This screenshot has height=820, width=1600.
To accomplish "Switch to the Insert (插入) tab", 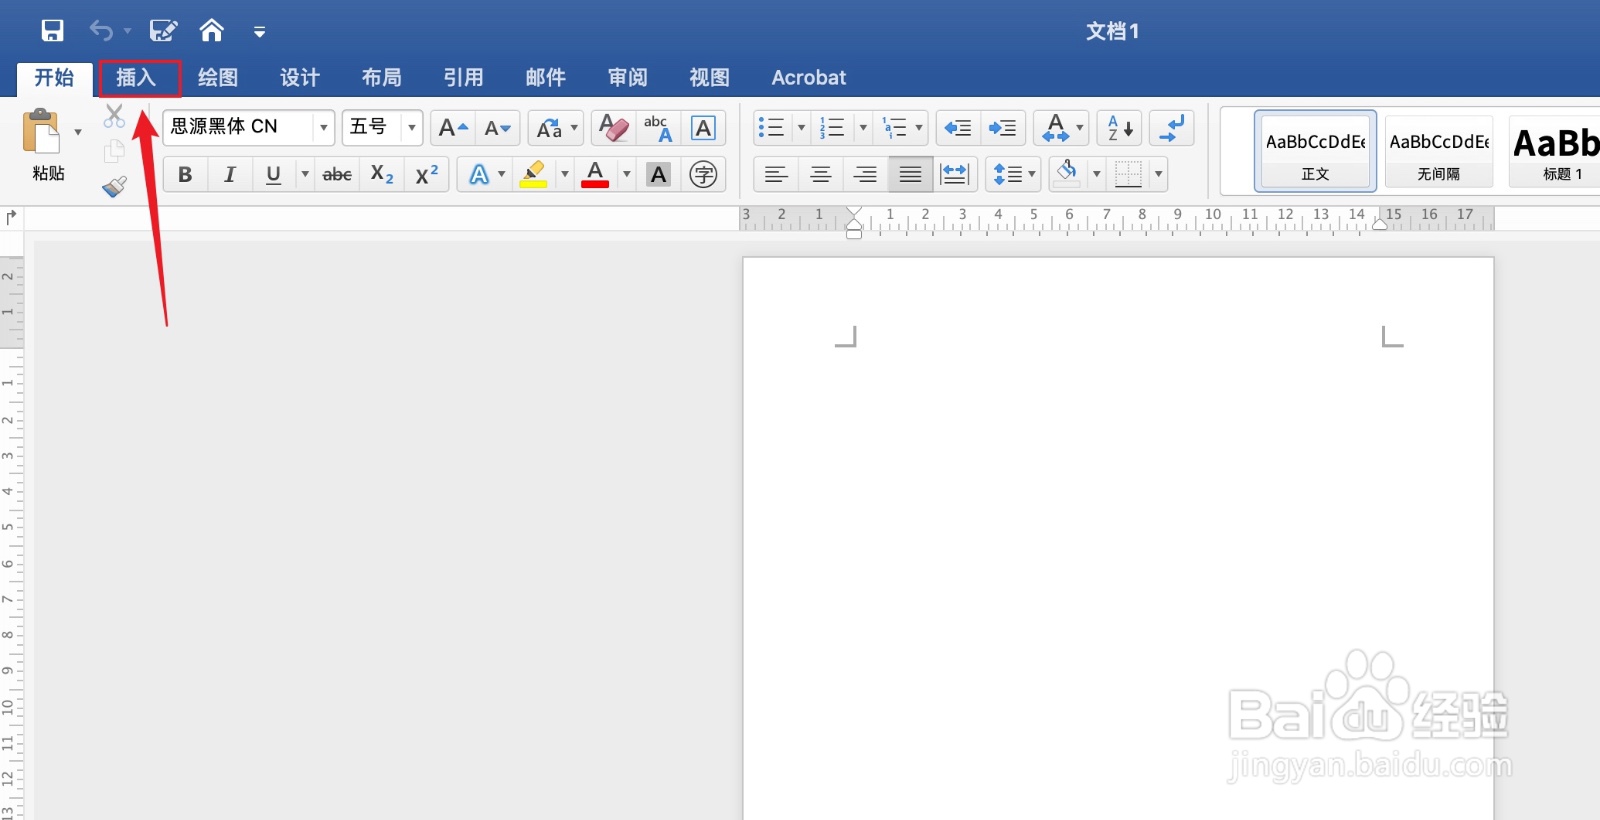I will [136, 78].
